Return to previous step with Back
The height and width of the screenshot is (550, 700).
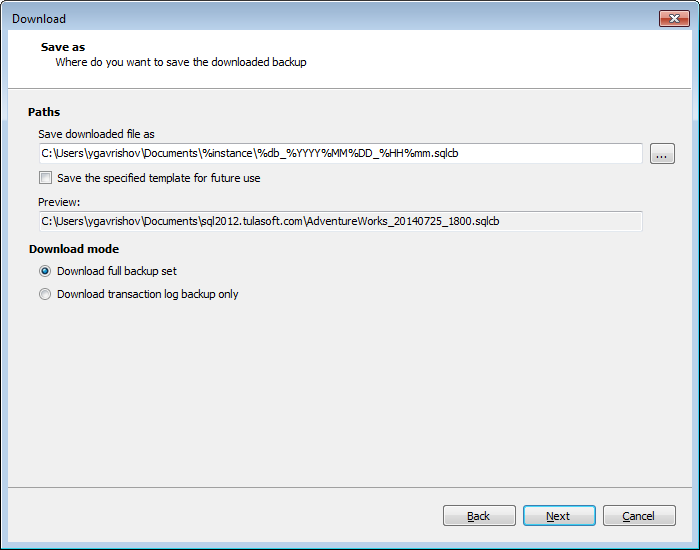(479, 516)
